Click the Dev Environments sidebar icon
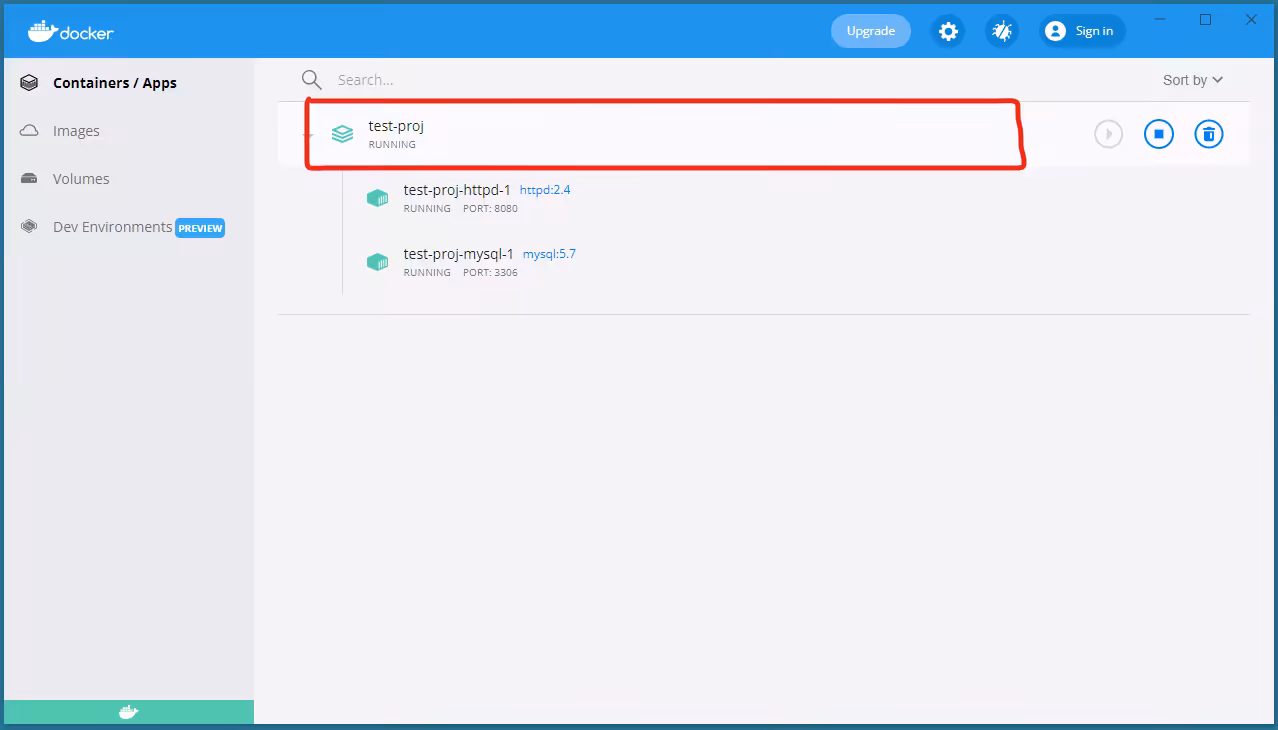The width and height of the screenshot is (1278, 730). pyautogui.click(x=29, y=227)
